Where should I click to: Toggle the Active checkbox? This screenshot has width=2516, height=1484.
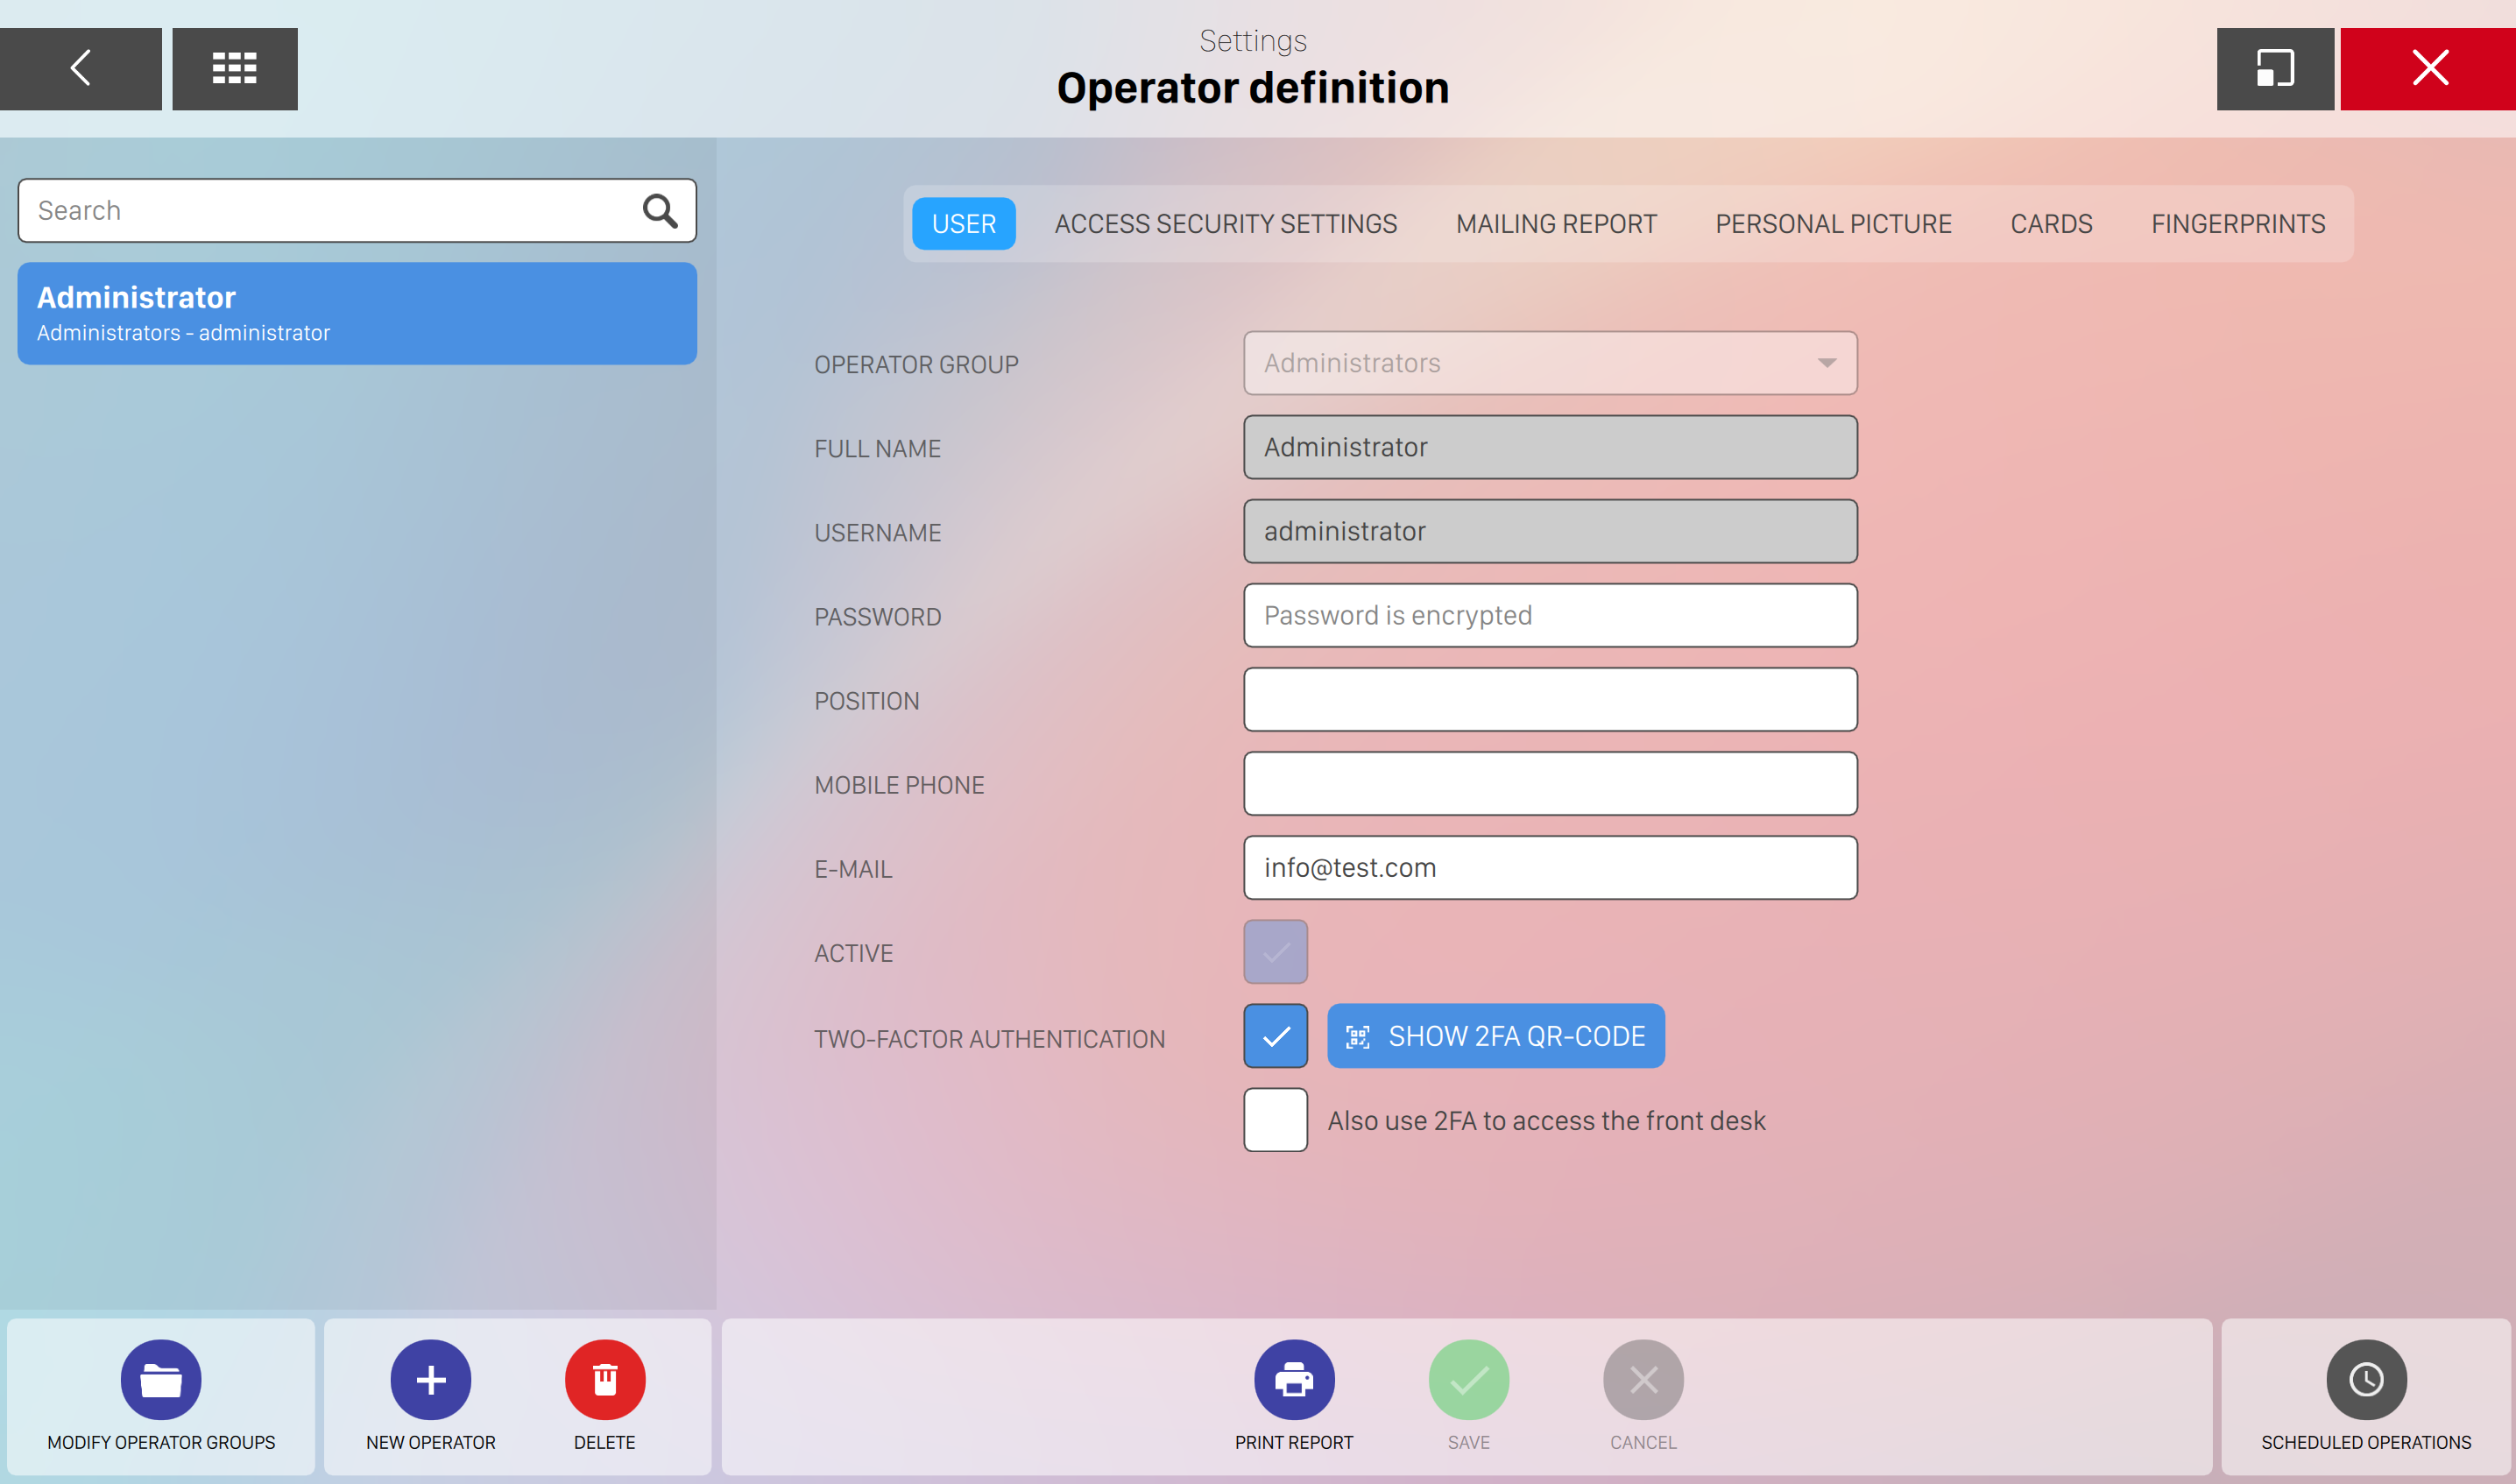(x=1275, y=951)
